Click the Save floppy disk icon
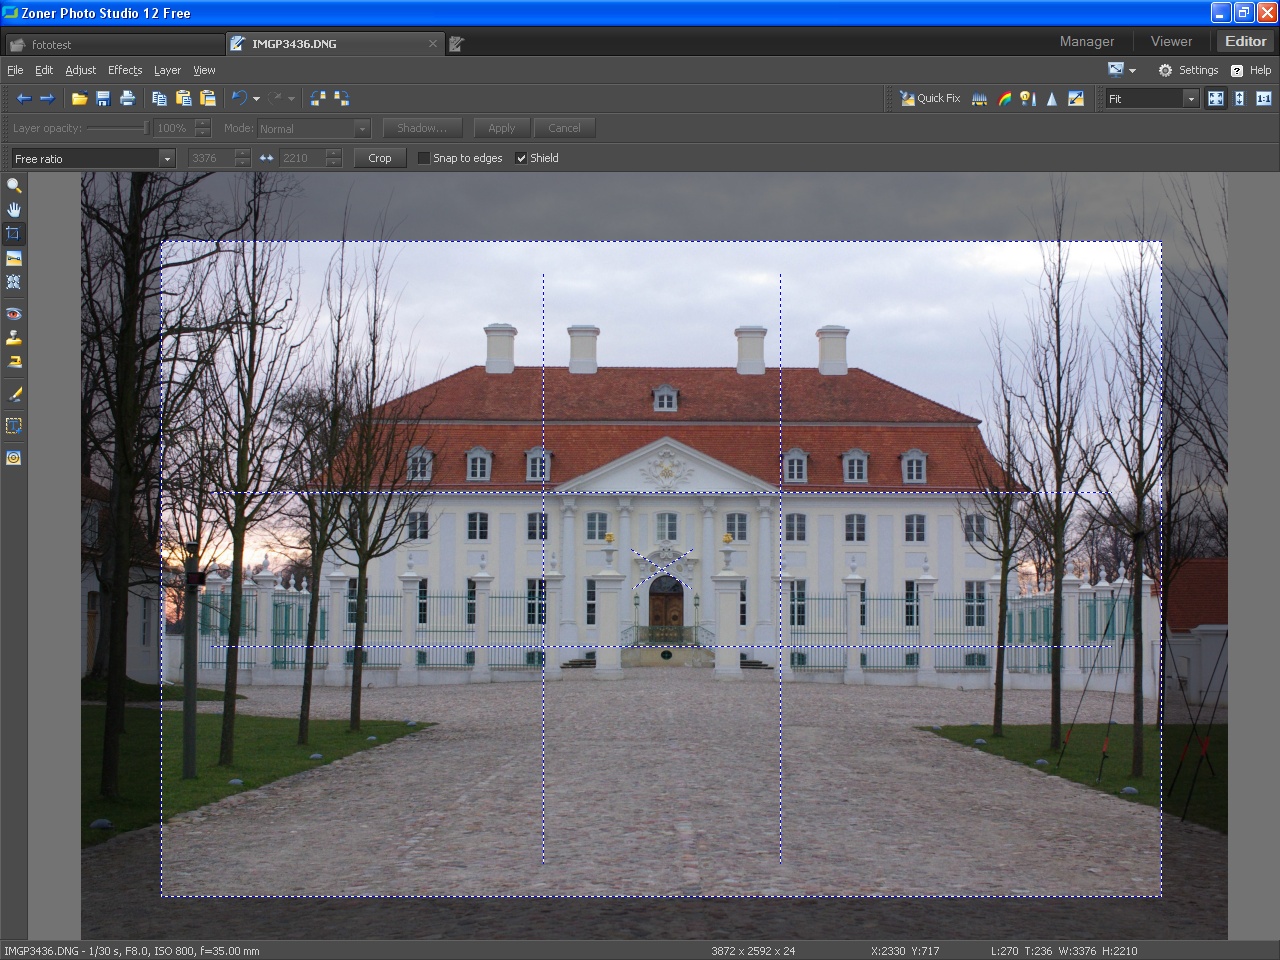 point(103,99)
